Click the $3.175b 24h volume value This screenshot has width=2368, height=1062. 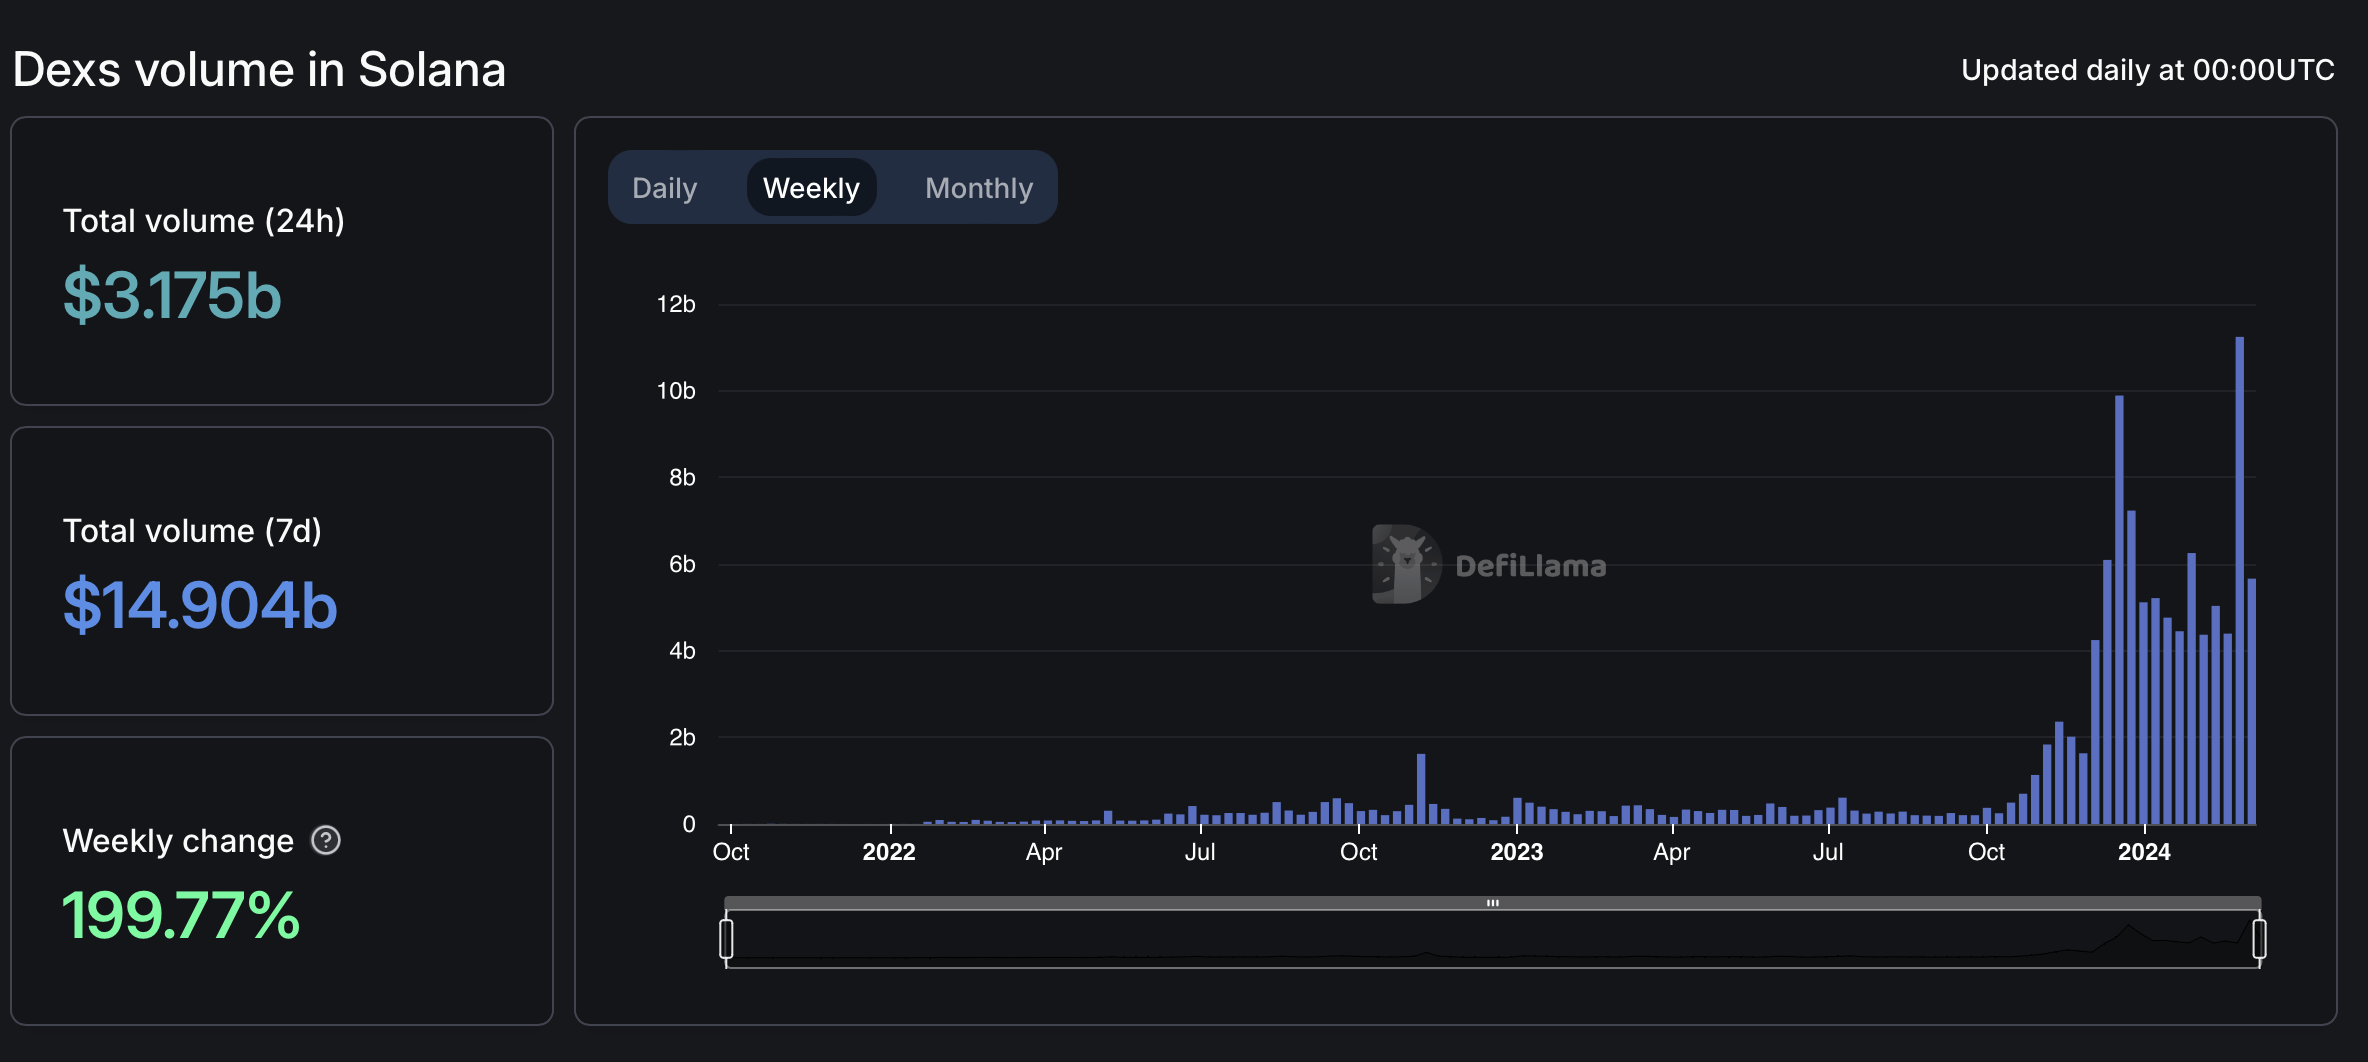coord(172,296)
